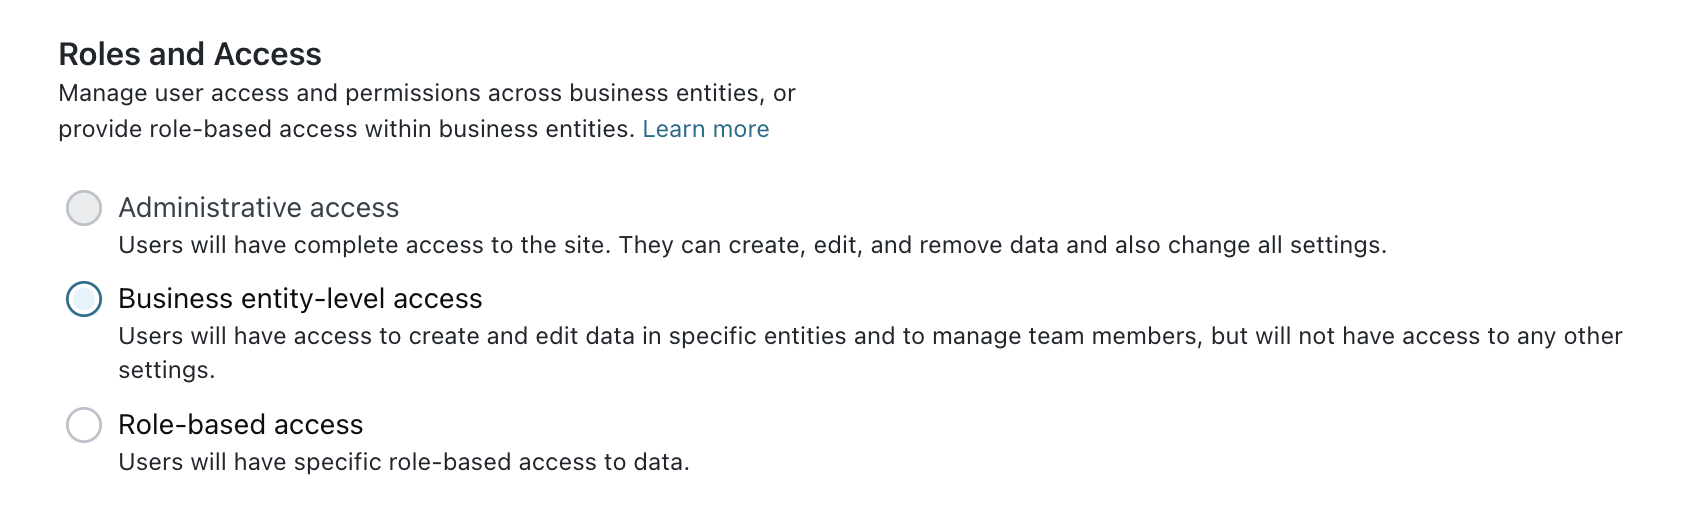Choose the entity-specific access radio option
This screenshot has height=532, width=1692.
[x=84, y=299]
